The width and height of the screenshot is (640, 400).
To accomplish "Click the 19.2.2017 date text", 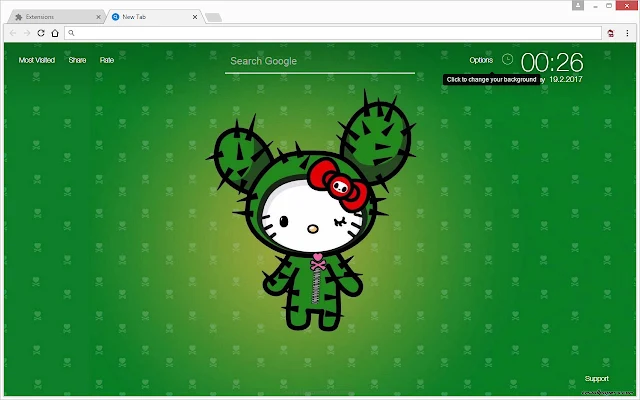I will (566, 79).
